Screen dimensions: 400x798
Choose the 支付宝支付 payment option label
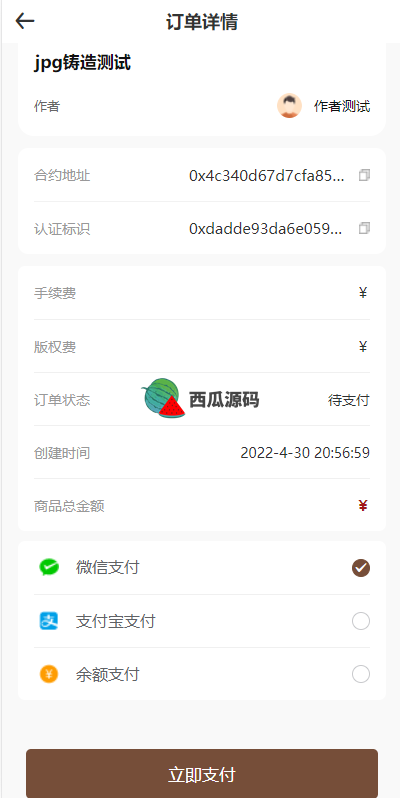(116, 621)
